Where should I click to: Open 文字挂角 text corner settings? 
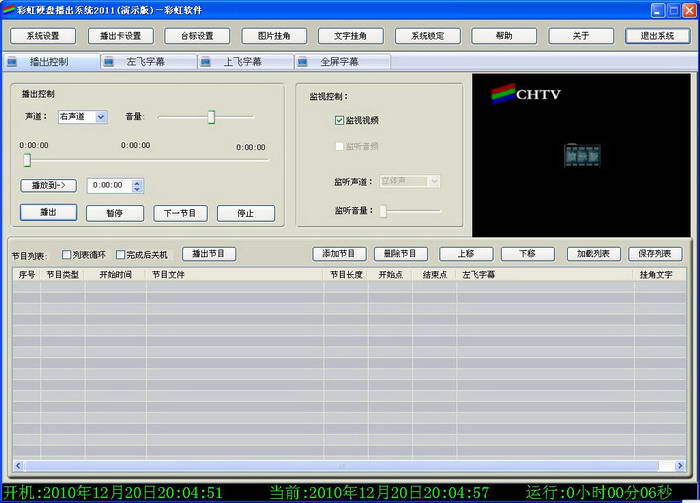click(x=350, y=36)
